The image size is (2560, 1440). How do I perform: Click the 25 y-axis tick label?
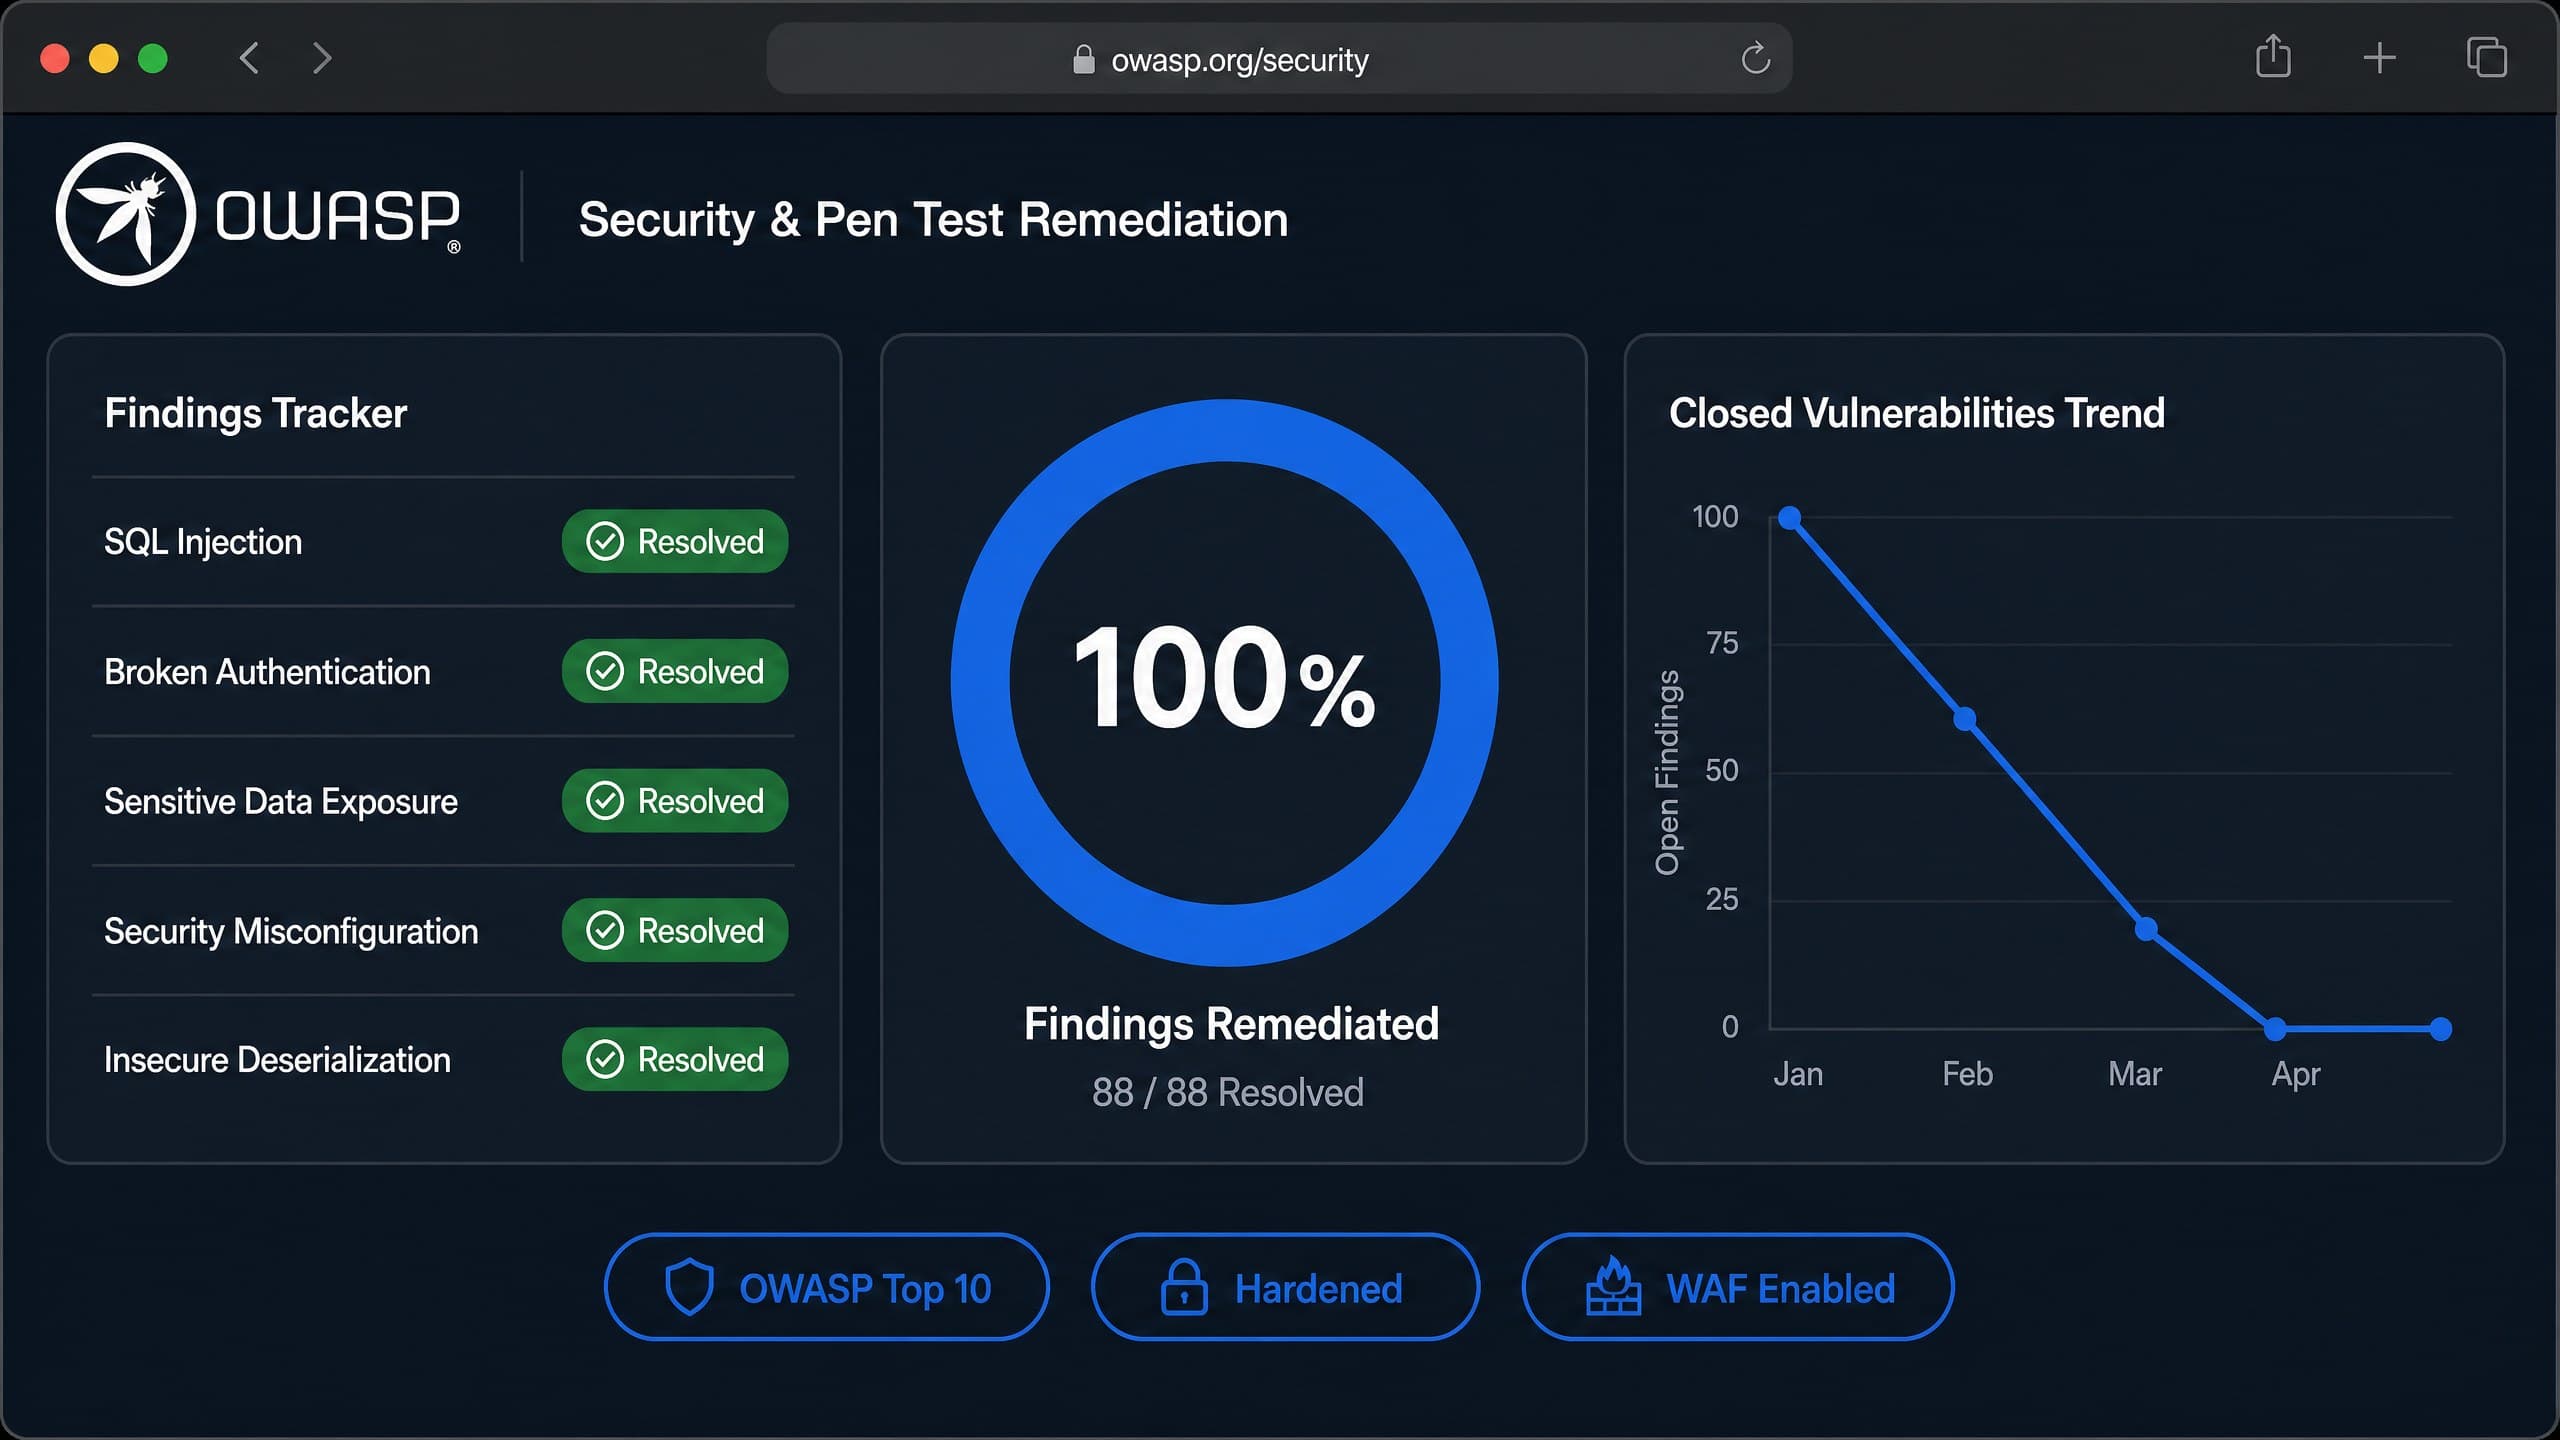1722,900
